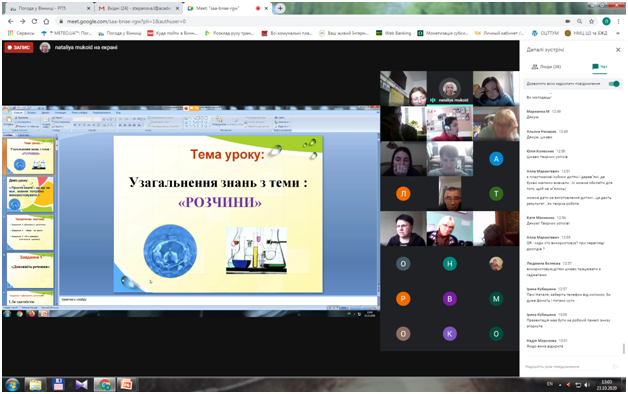Select the nataliya mukoid video tile
628x394 pixels.
click(x=450, y=88)
